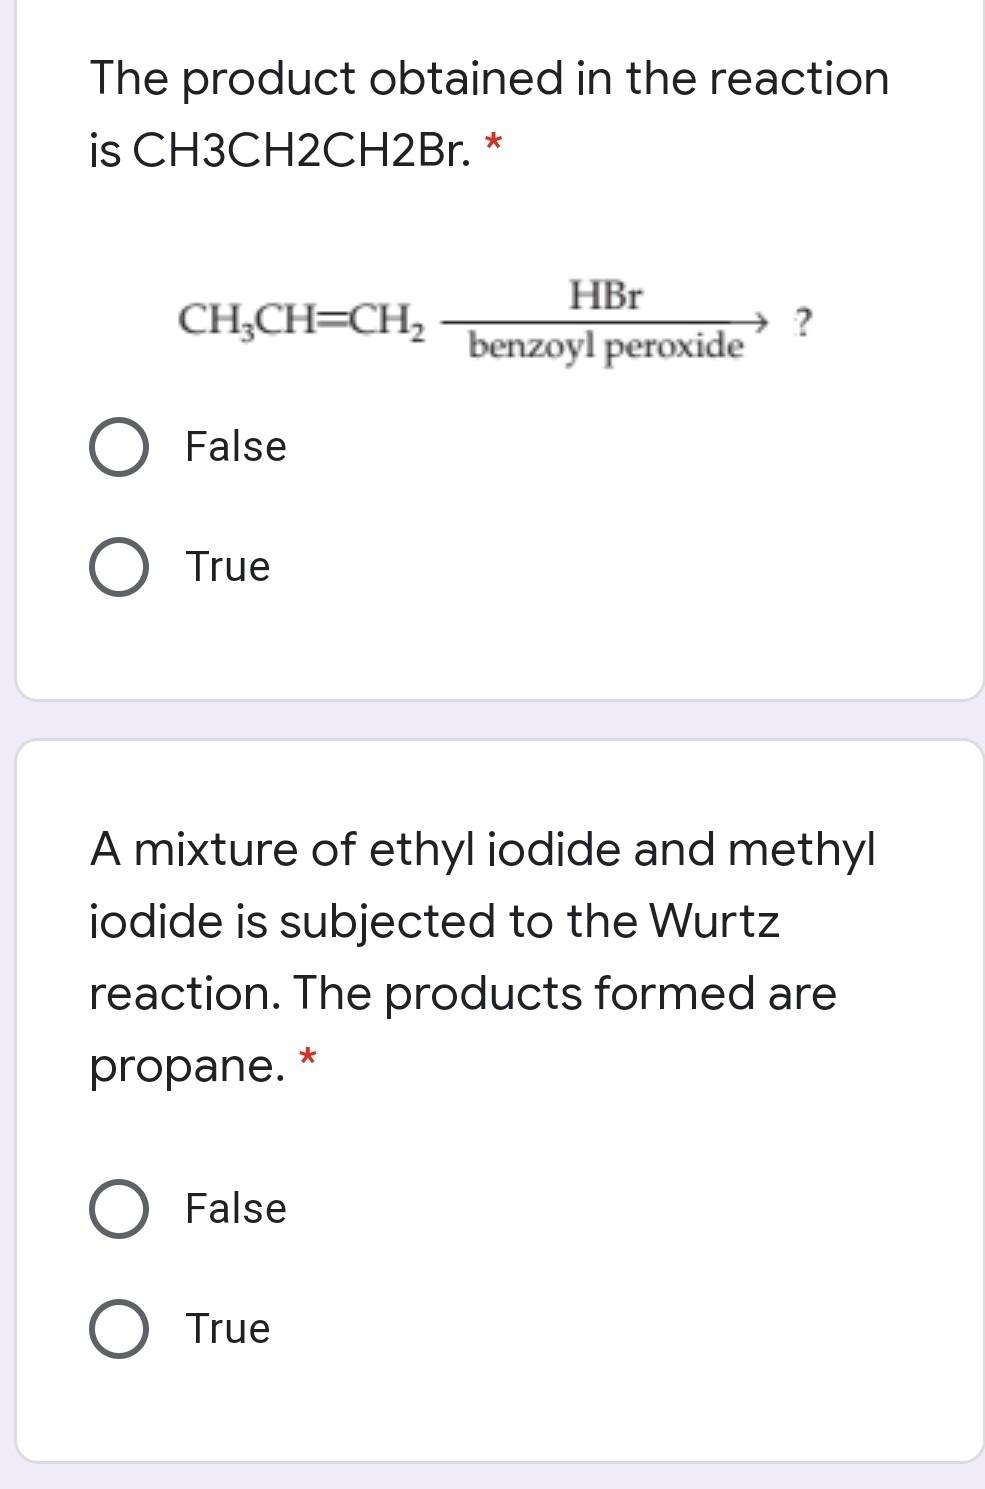Select False for the Wurtz reaction question
Viewport: 985px width, 1489px height.
point(120,1208)
